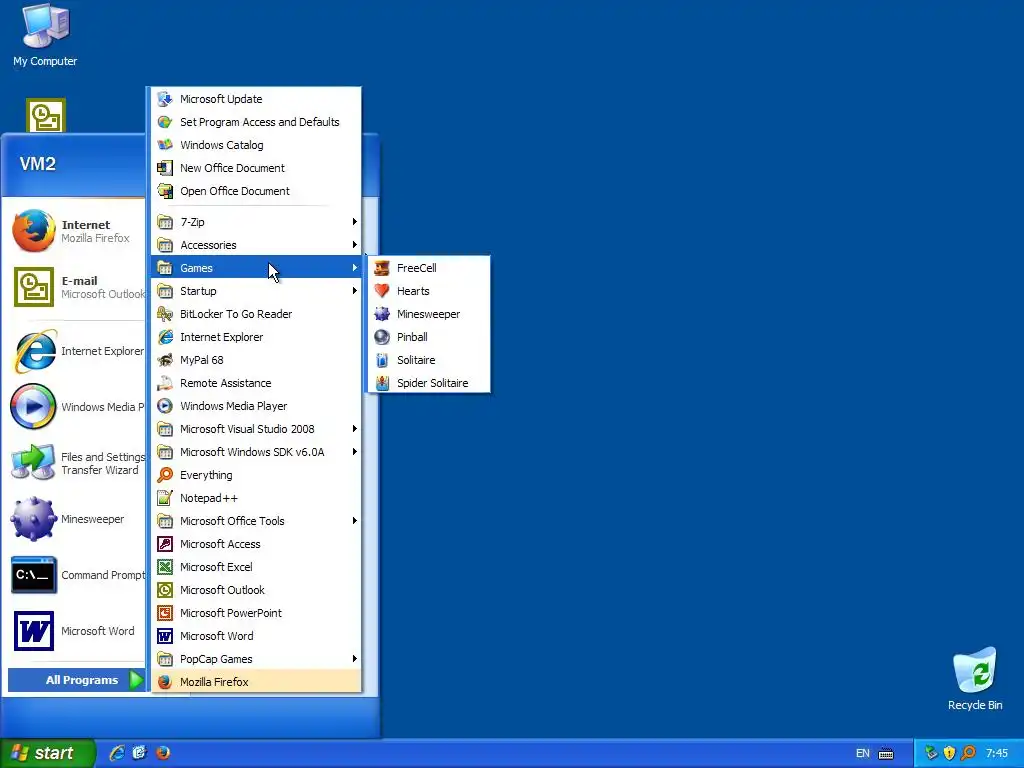This screenshot has width=1024, height=768.
Task: Expand the Microsoft Visual Studio 2008 arrow
Action: click(355, 428)
